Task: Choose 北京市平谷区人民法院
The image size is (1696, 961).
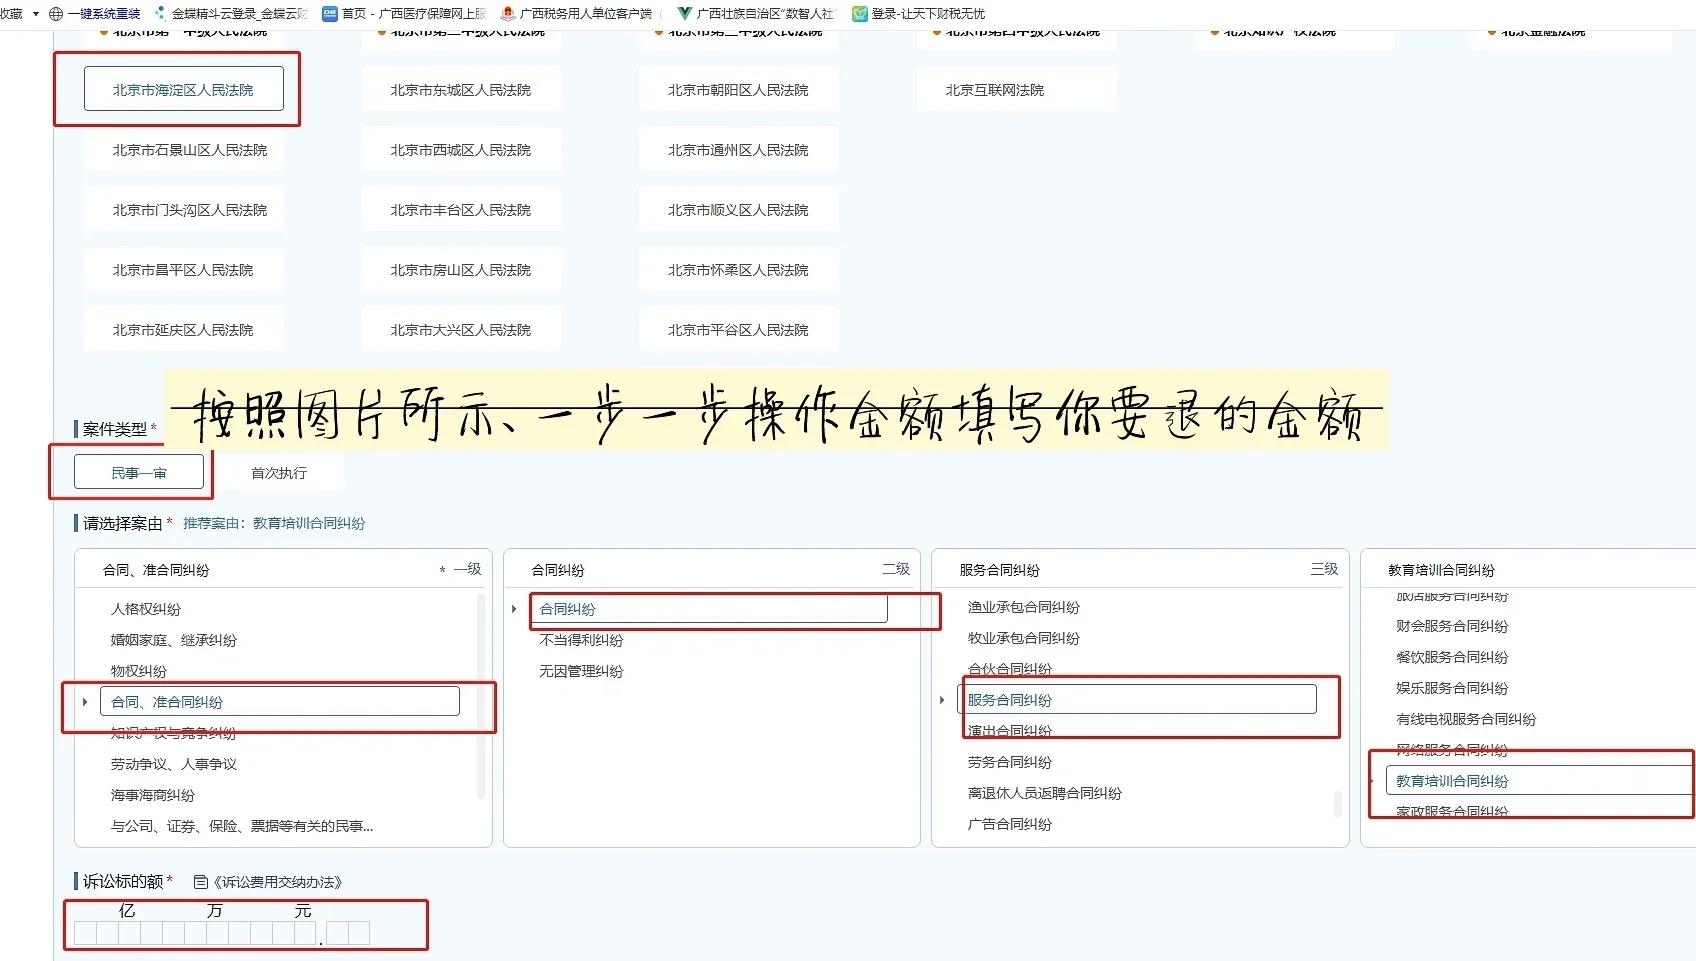Action: coord(739,329)
